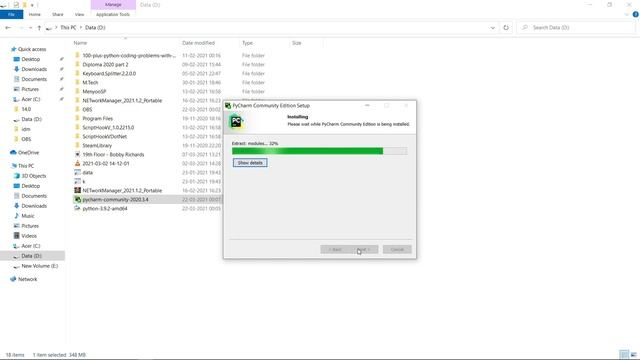The width and height of the screenshot is (640, 360).
Task: Open the File ribbon tab
Action: (x=11, y=14)
